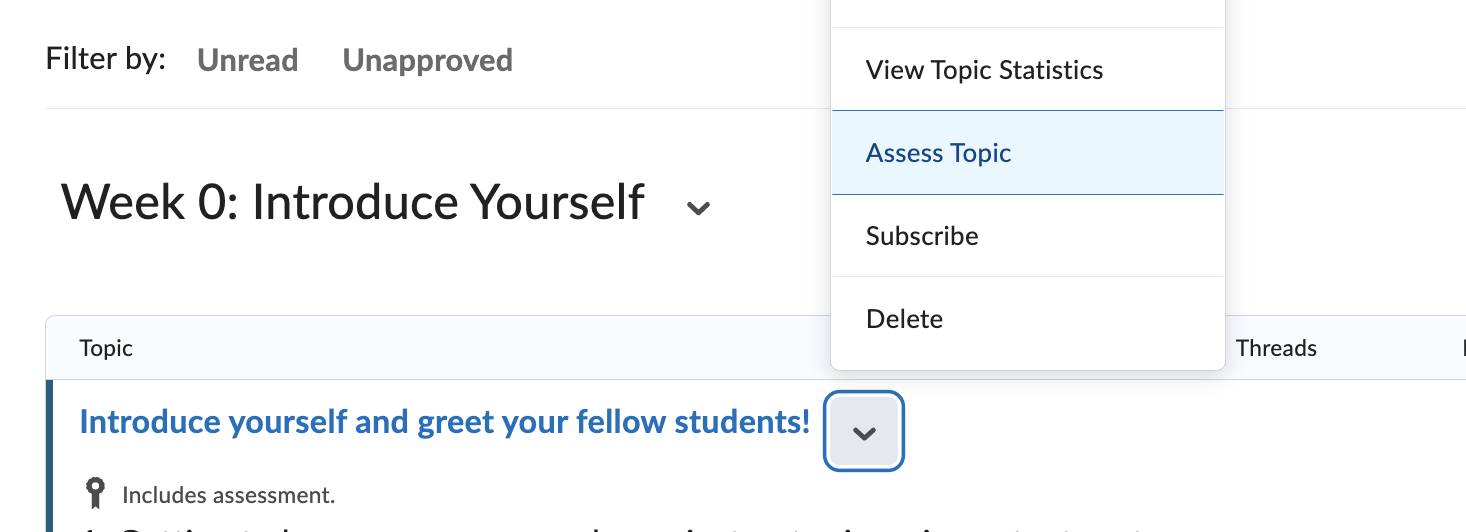1466x532 pixels.
Task: Filter discussions by Unapproved
Action: [x=427, y=60]
